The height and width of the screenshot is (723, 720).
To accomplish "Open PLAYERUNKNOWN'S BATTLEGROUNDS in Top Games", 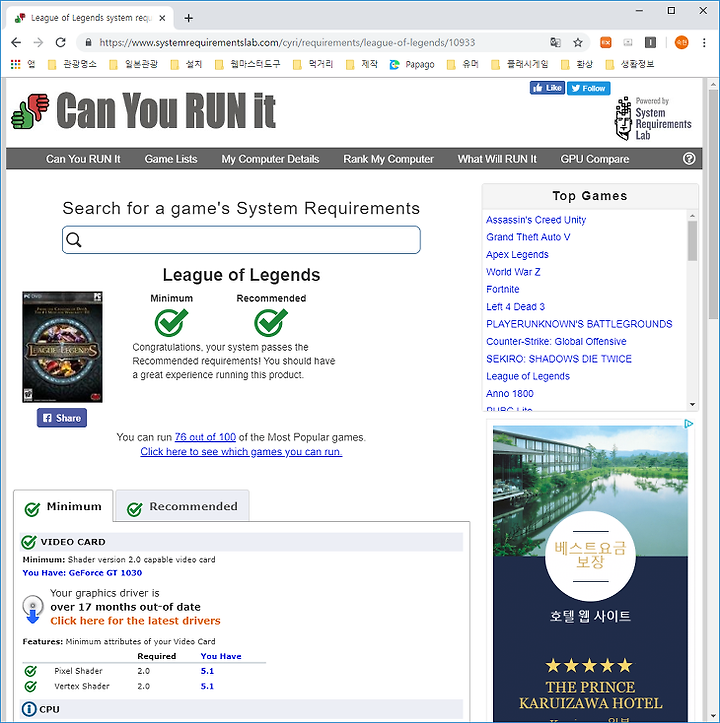I will click(x=579, y=324).
